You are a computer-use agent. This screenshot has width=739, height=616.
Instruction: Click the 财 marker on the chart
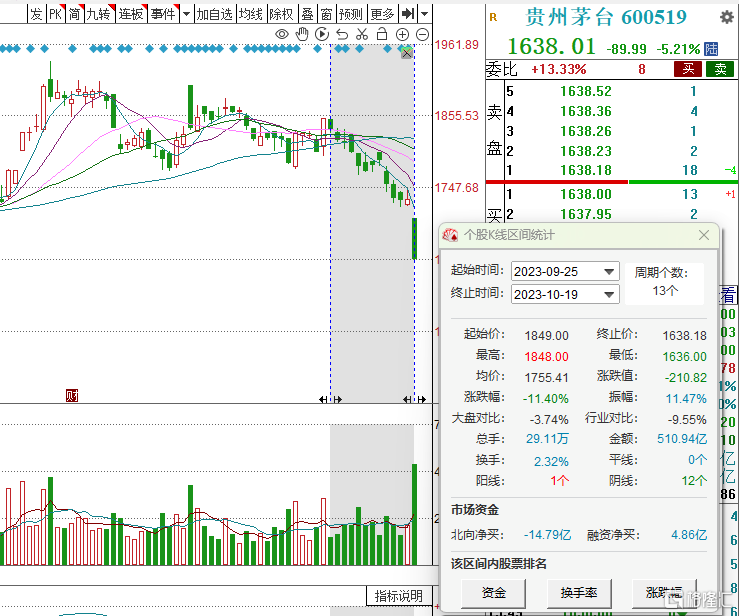(x=72, y=395)
